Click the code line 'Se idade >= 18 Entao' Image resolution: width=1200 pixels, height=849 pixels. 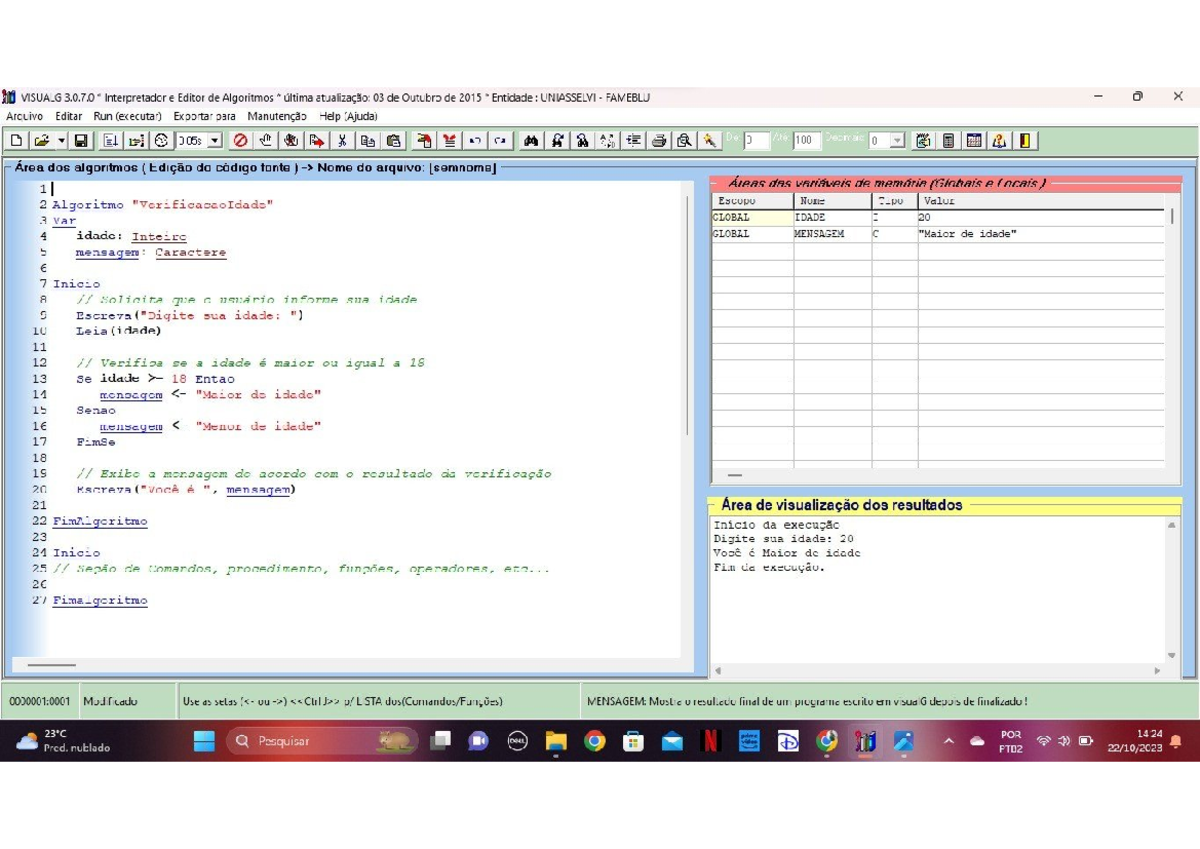click(155, 379)
